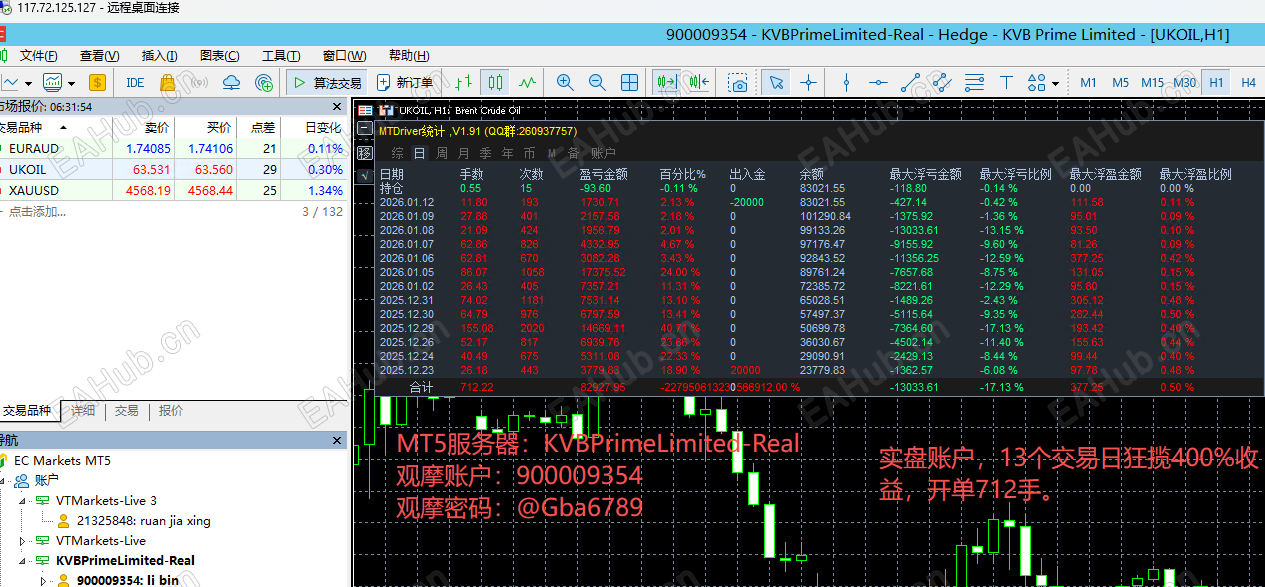Switch to the 详细 tab in Market Watch
This screenshot has width=1265, height=587.
coord(83,410)
